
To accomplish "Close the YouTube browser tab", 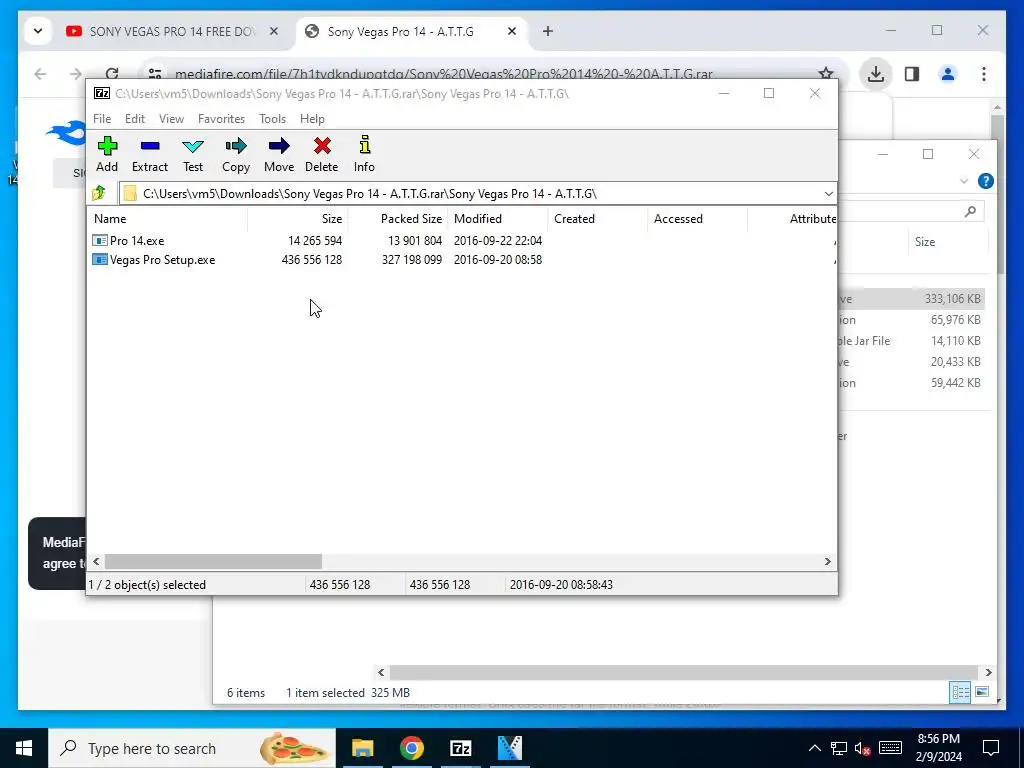I will tap(274, 31).
